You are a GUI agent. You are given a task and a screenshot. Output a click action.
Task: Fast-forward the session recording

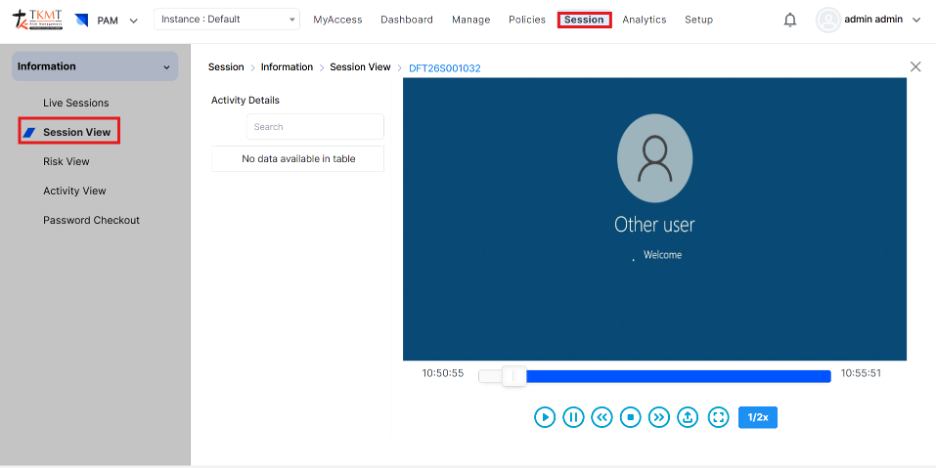pyautogui.click(x=659, y=417)
